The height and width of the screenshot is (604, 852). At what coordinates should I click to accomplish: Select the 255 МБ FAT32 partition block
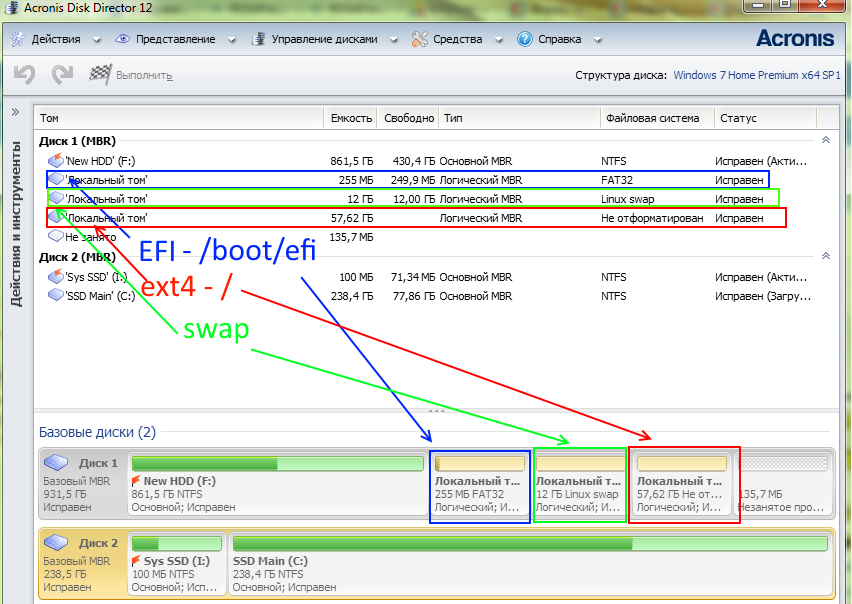pos(480,486)
